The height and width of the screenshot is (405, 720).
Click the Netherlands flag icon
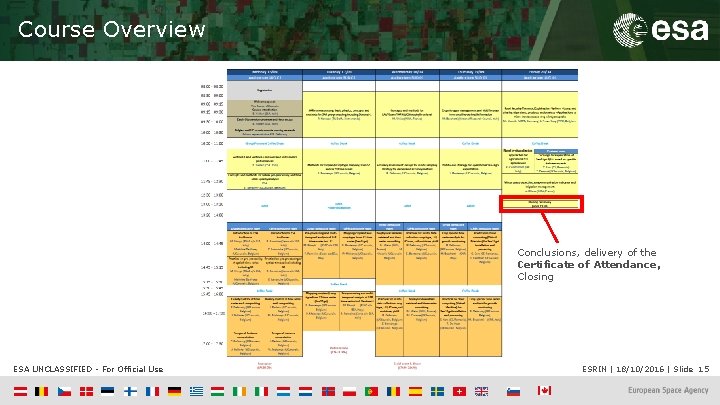(305, 391)
